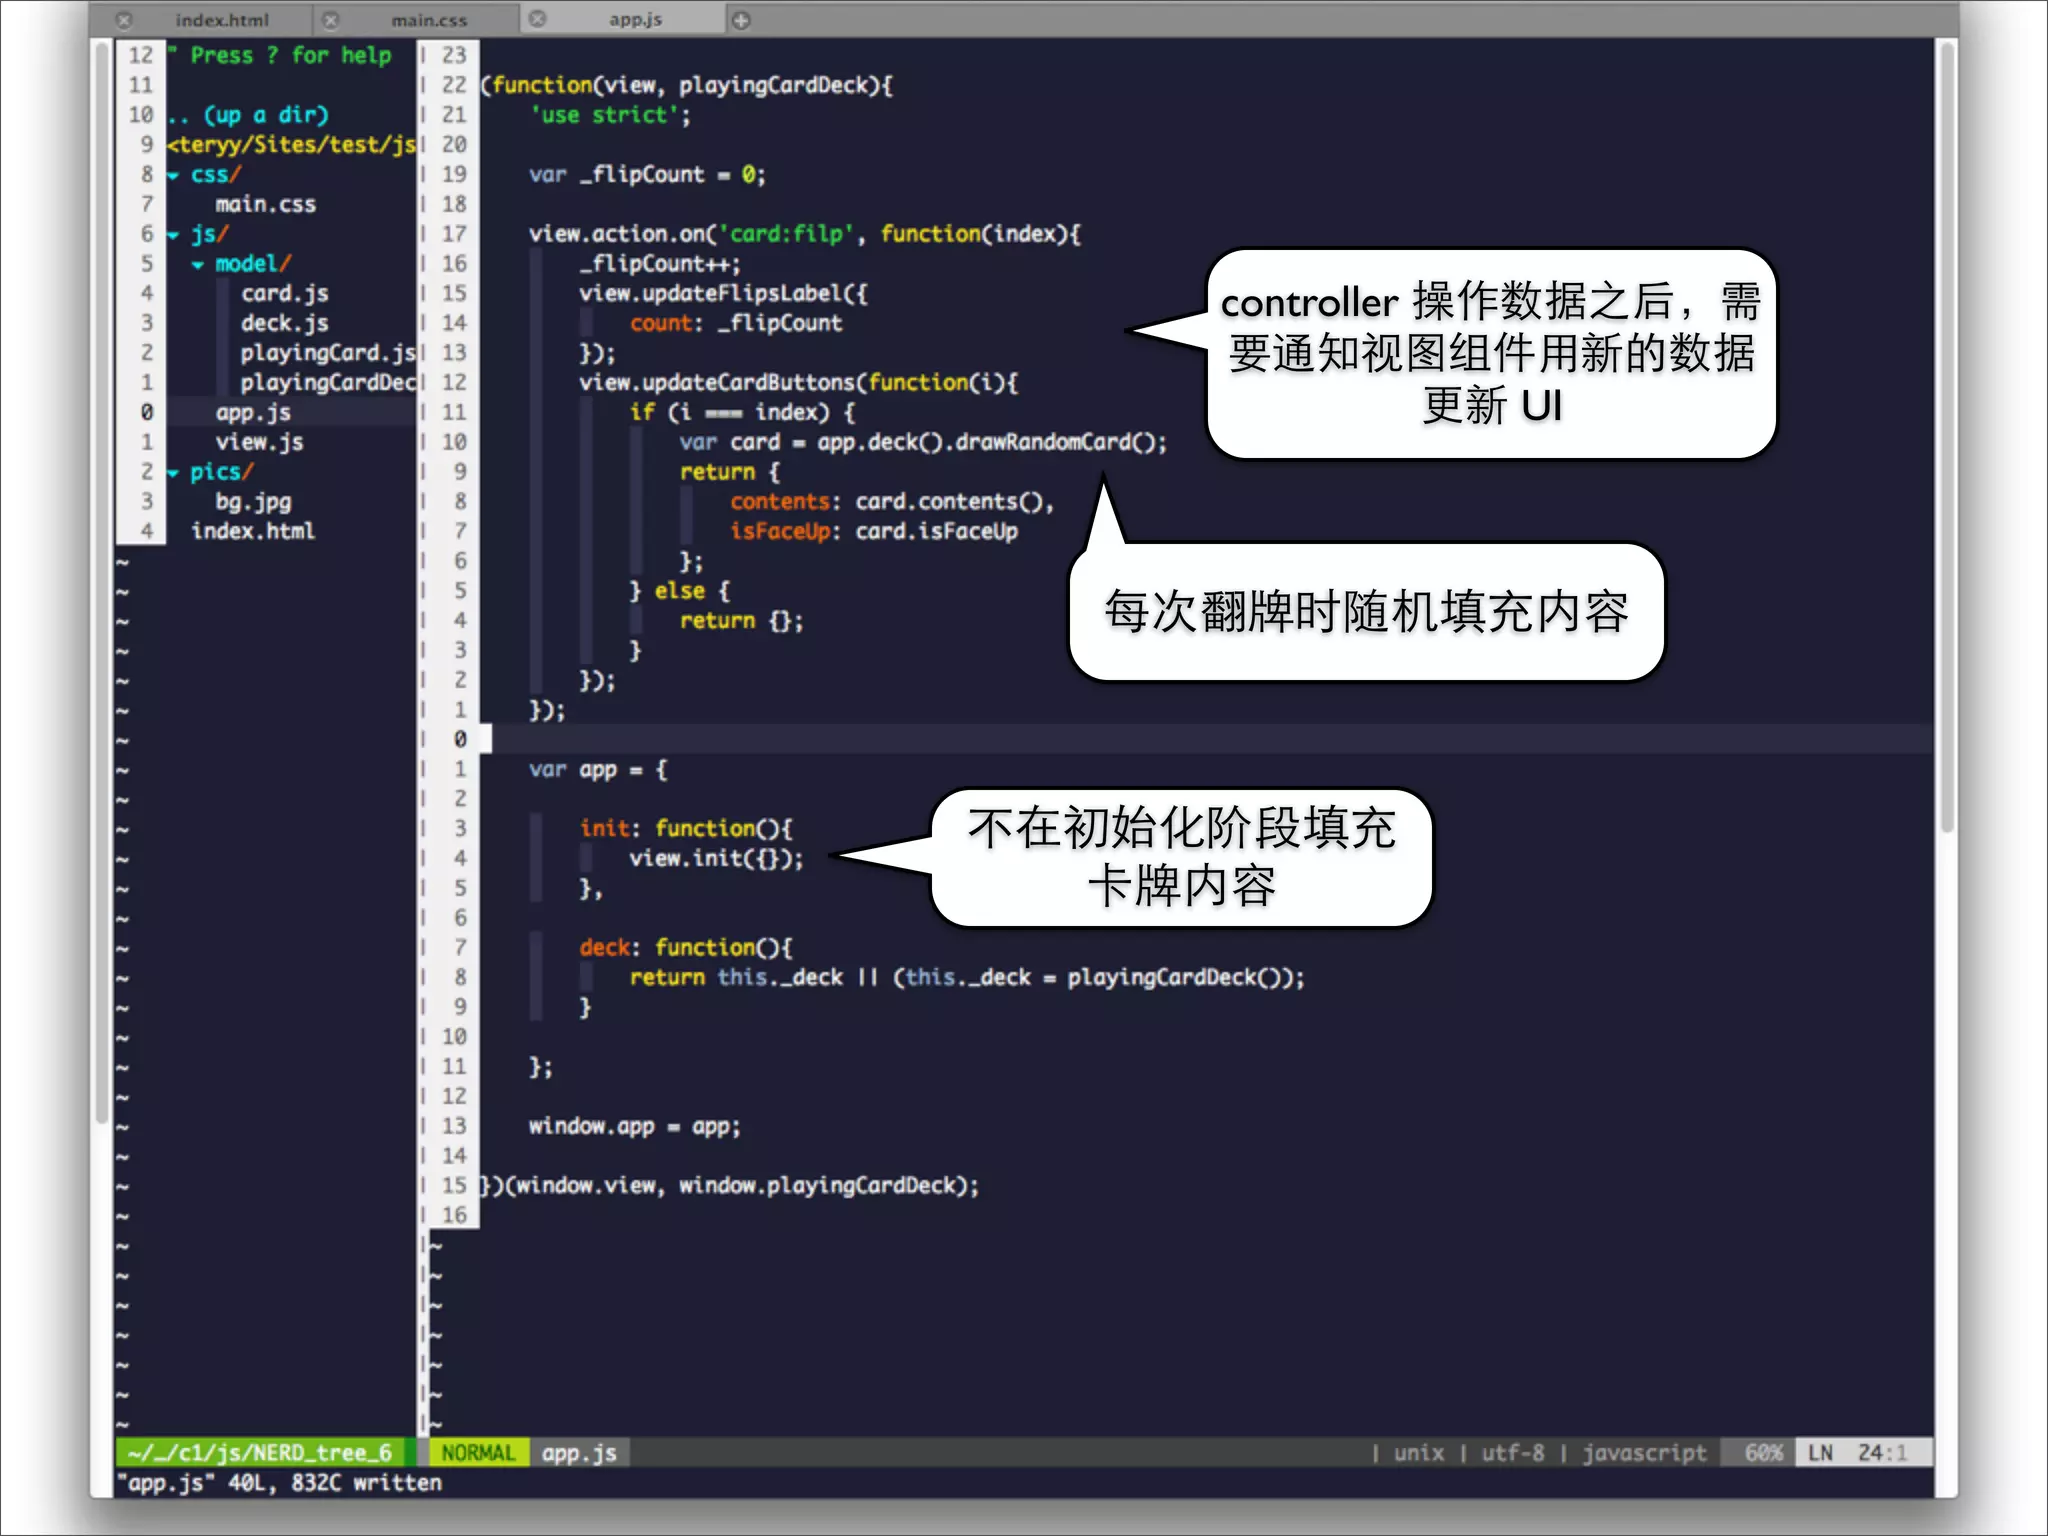Viewport: 2048px width, 1536px height.
Task: Add a new tab with plus icon
Action: [x=741, y=20]
